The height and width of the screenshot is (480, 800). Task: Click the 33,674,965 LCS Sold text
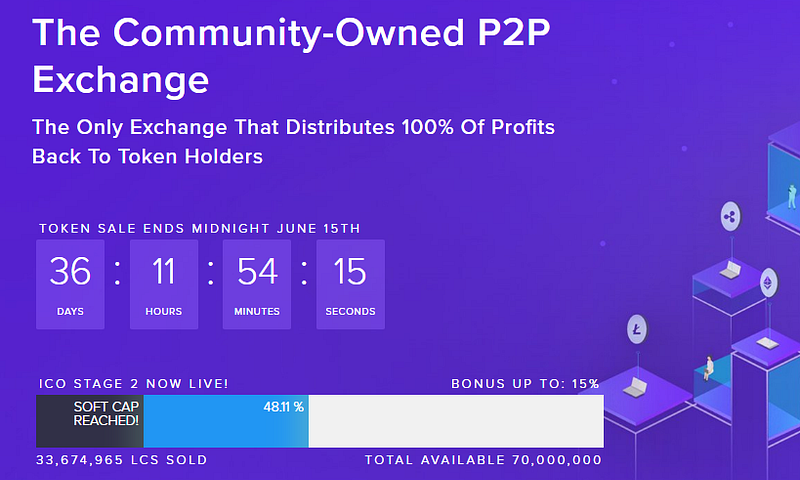[122, 460]
